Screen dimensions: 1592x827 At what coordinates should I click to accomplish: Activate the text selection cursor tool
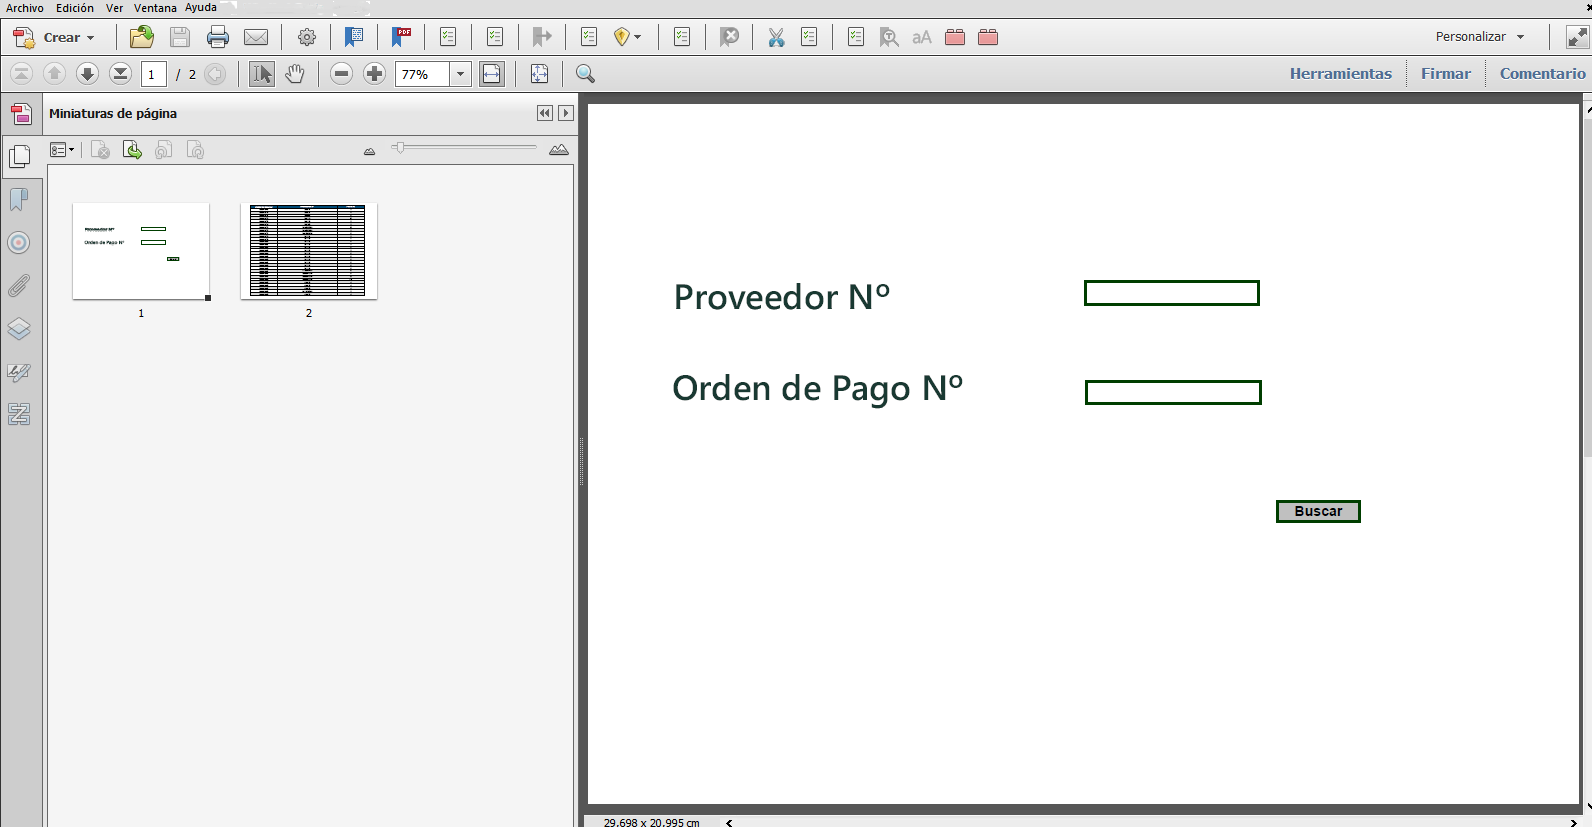pos(262,73)
